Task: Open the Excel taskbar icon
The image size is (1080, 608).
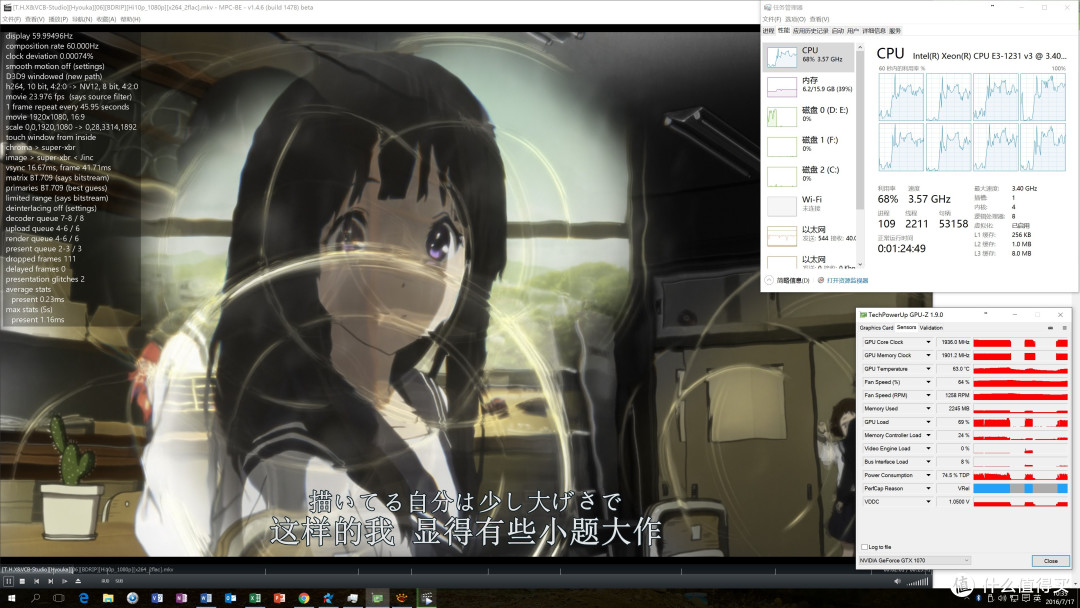Action: coord(255,598)
